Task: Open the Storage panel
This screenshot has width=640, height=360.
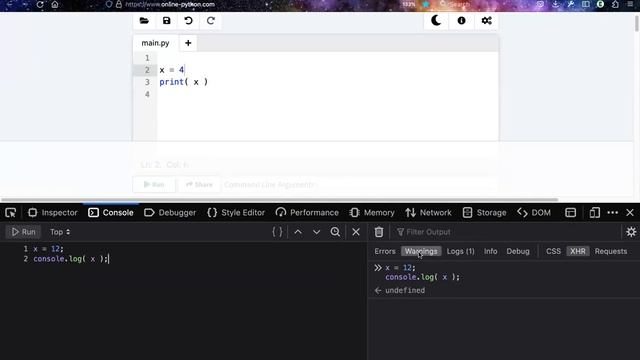Action: 484,213
